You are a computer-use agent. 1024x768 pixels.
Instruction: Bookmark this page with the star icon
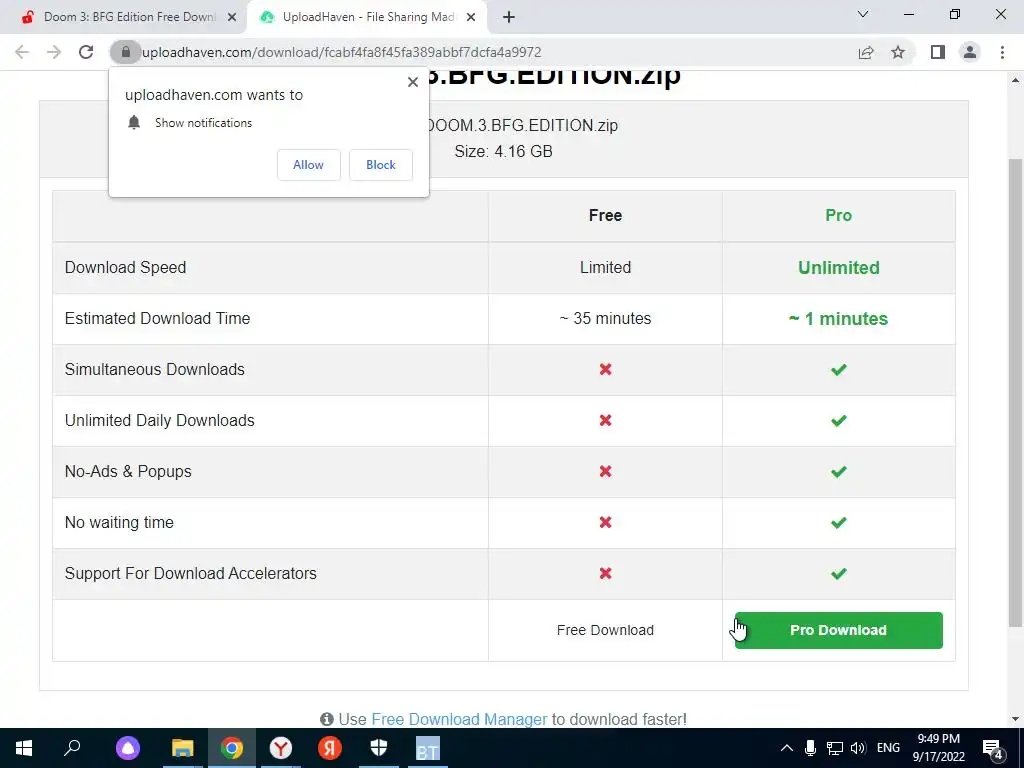point(898,52)
